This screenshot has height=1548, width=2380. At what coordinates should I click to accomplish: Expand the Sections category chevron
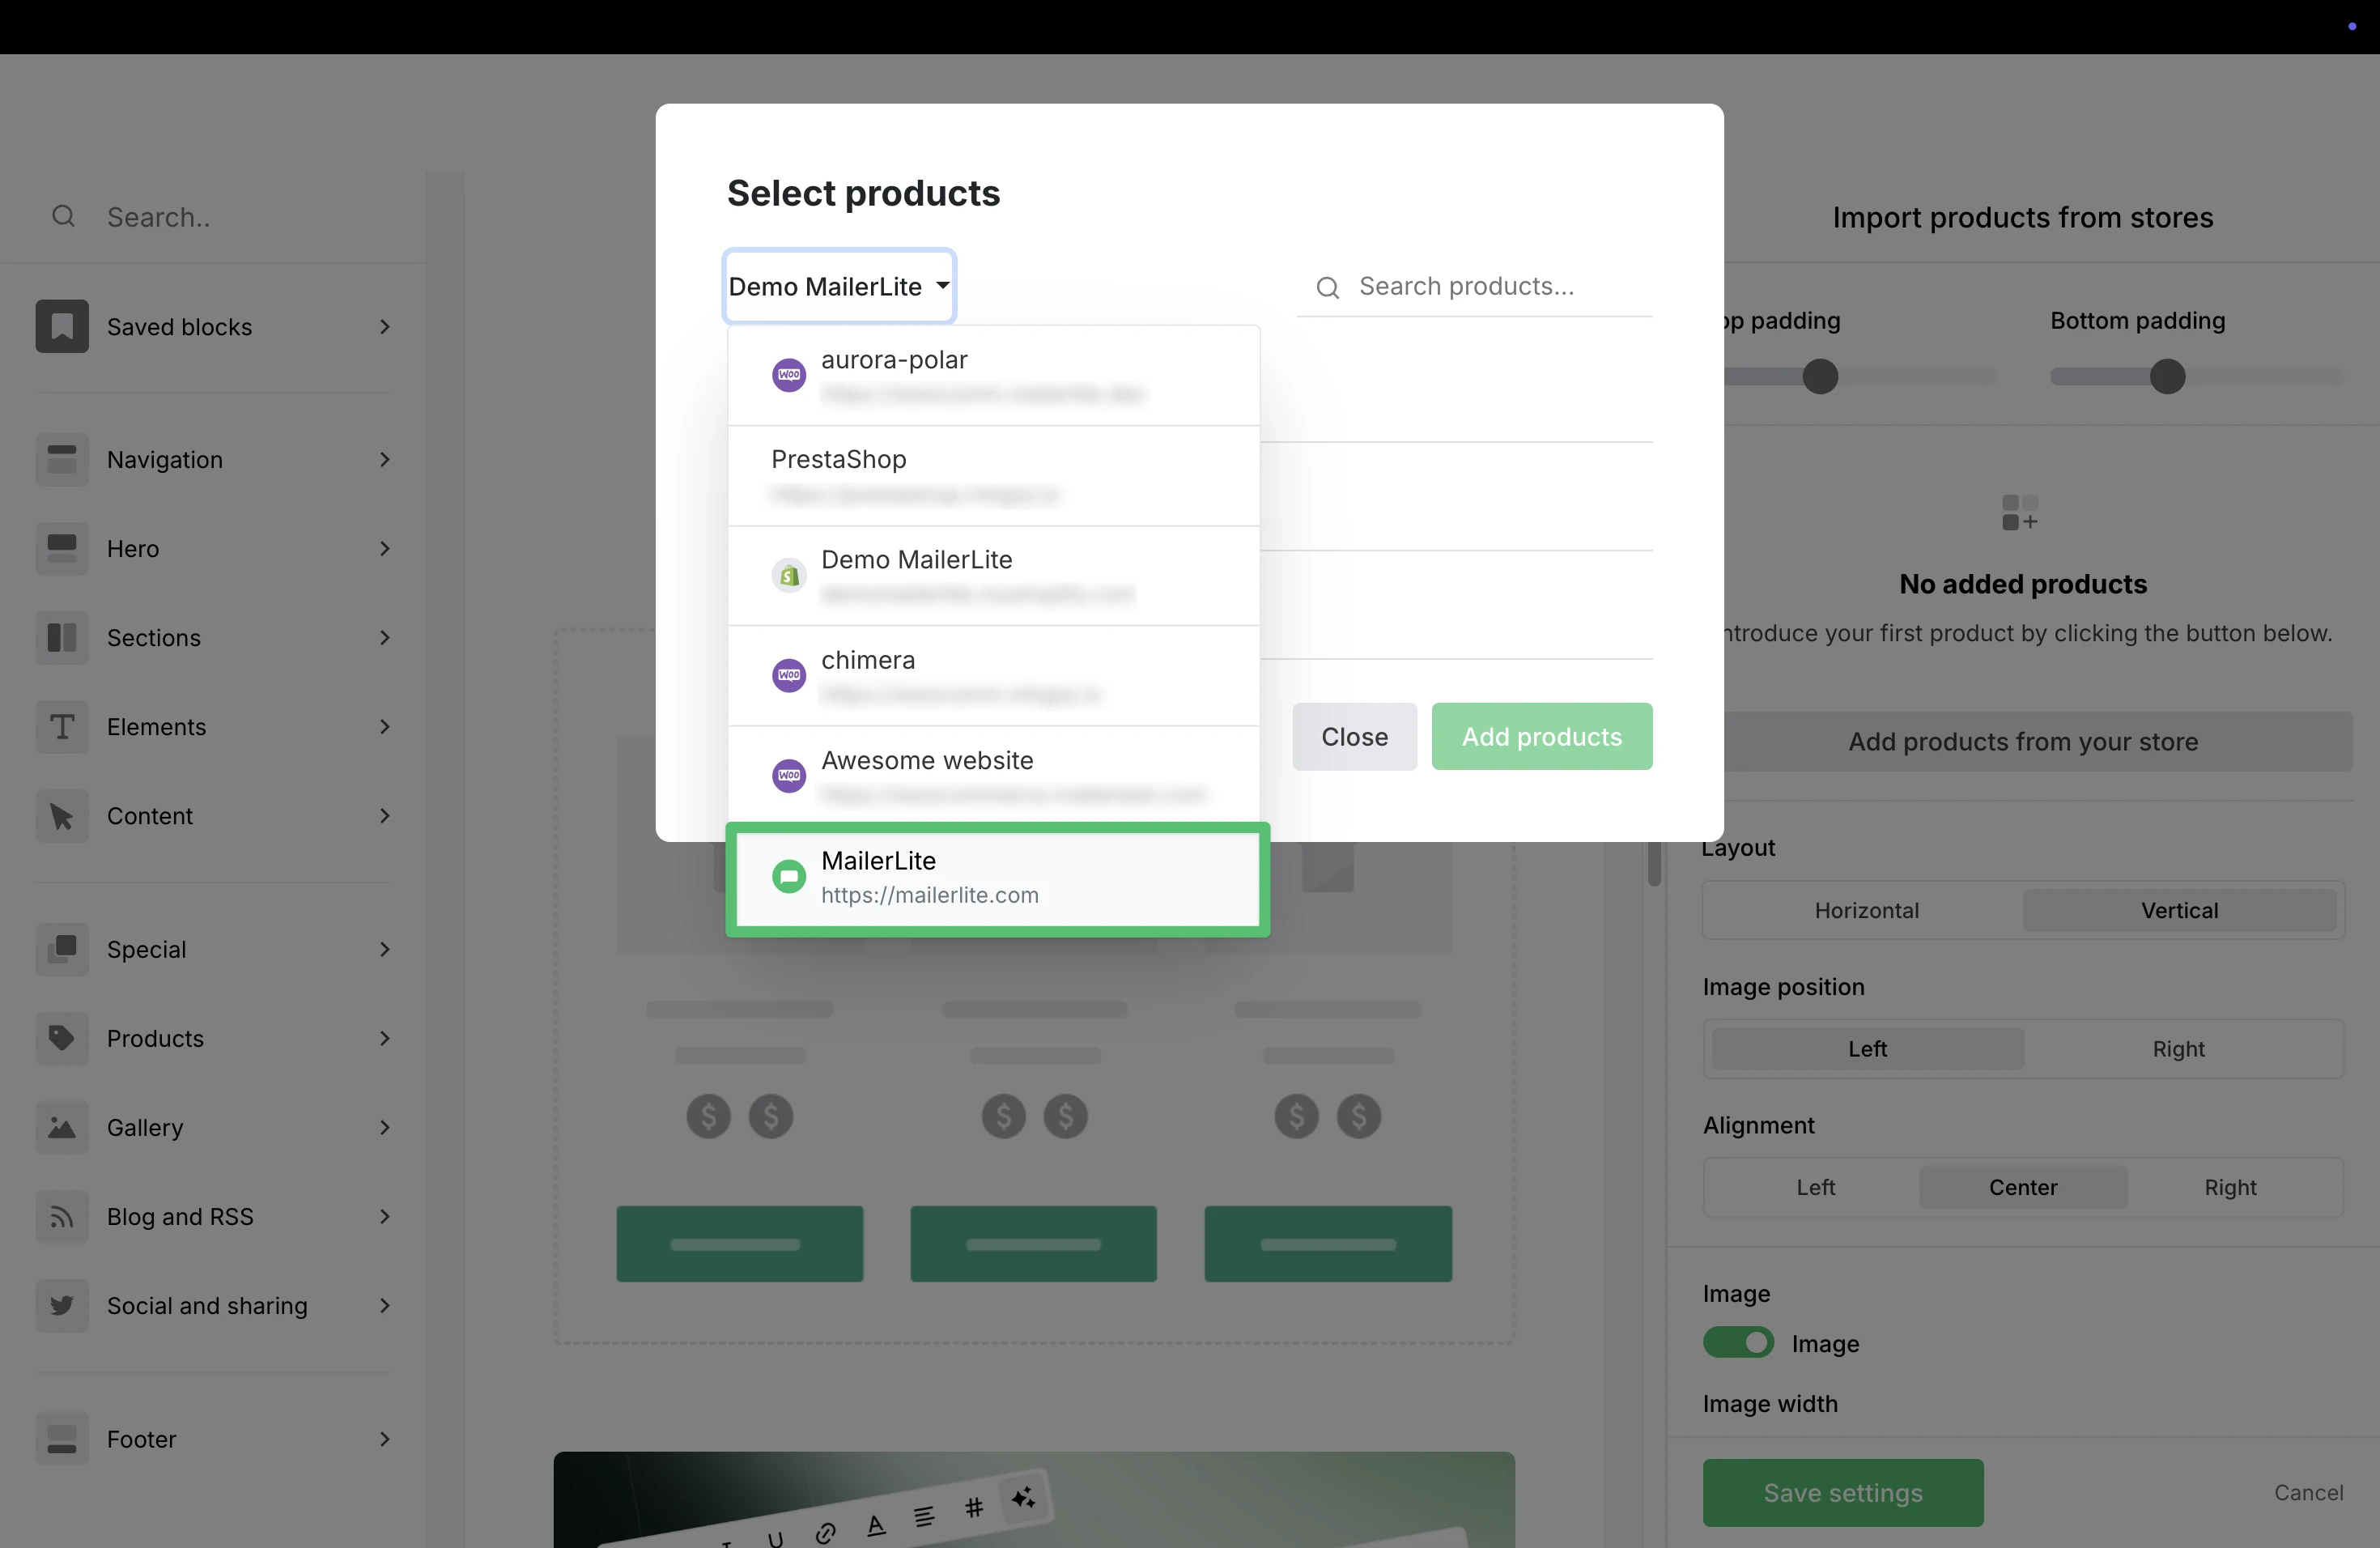385,638
